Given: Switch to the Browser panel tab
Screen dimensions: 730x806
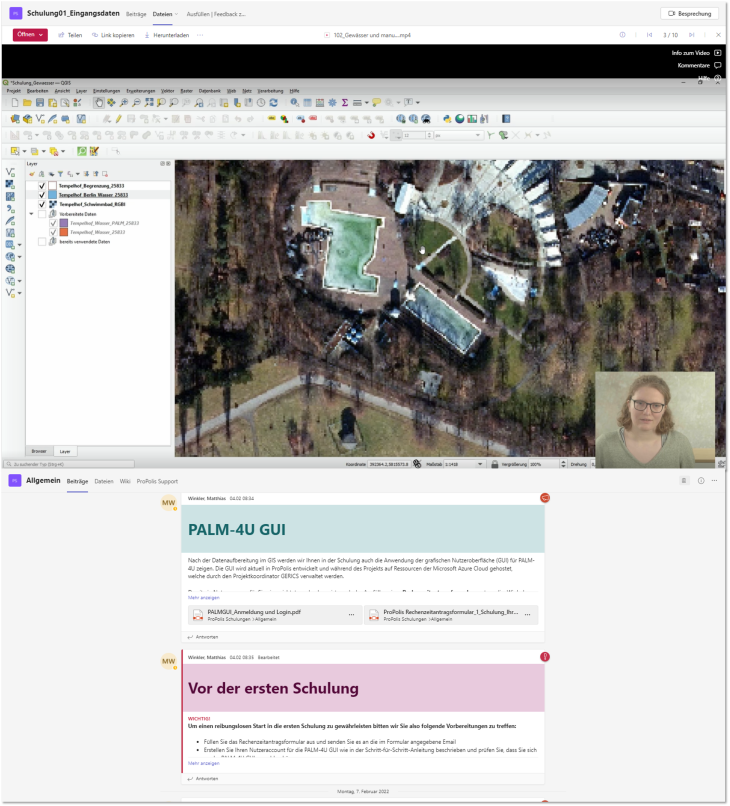Looking at the screenshot, I should [39, 452].
